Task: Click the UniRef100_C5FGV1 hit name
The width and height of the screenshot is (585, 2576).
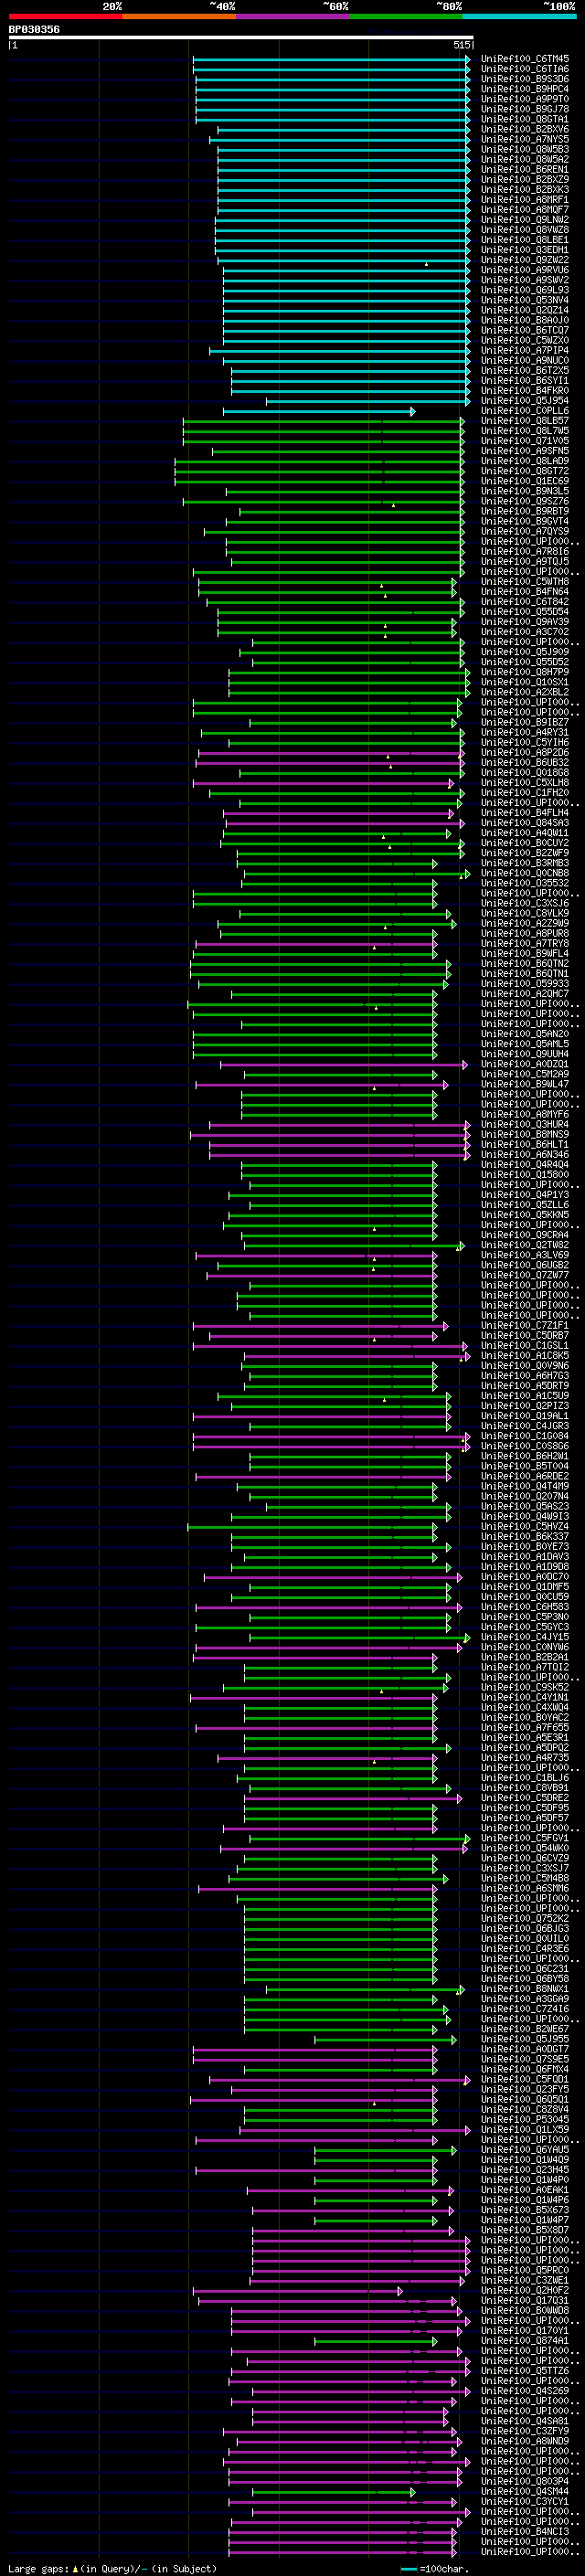Action: point(525,1838)
